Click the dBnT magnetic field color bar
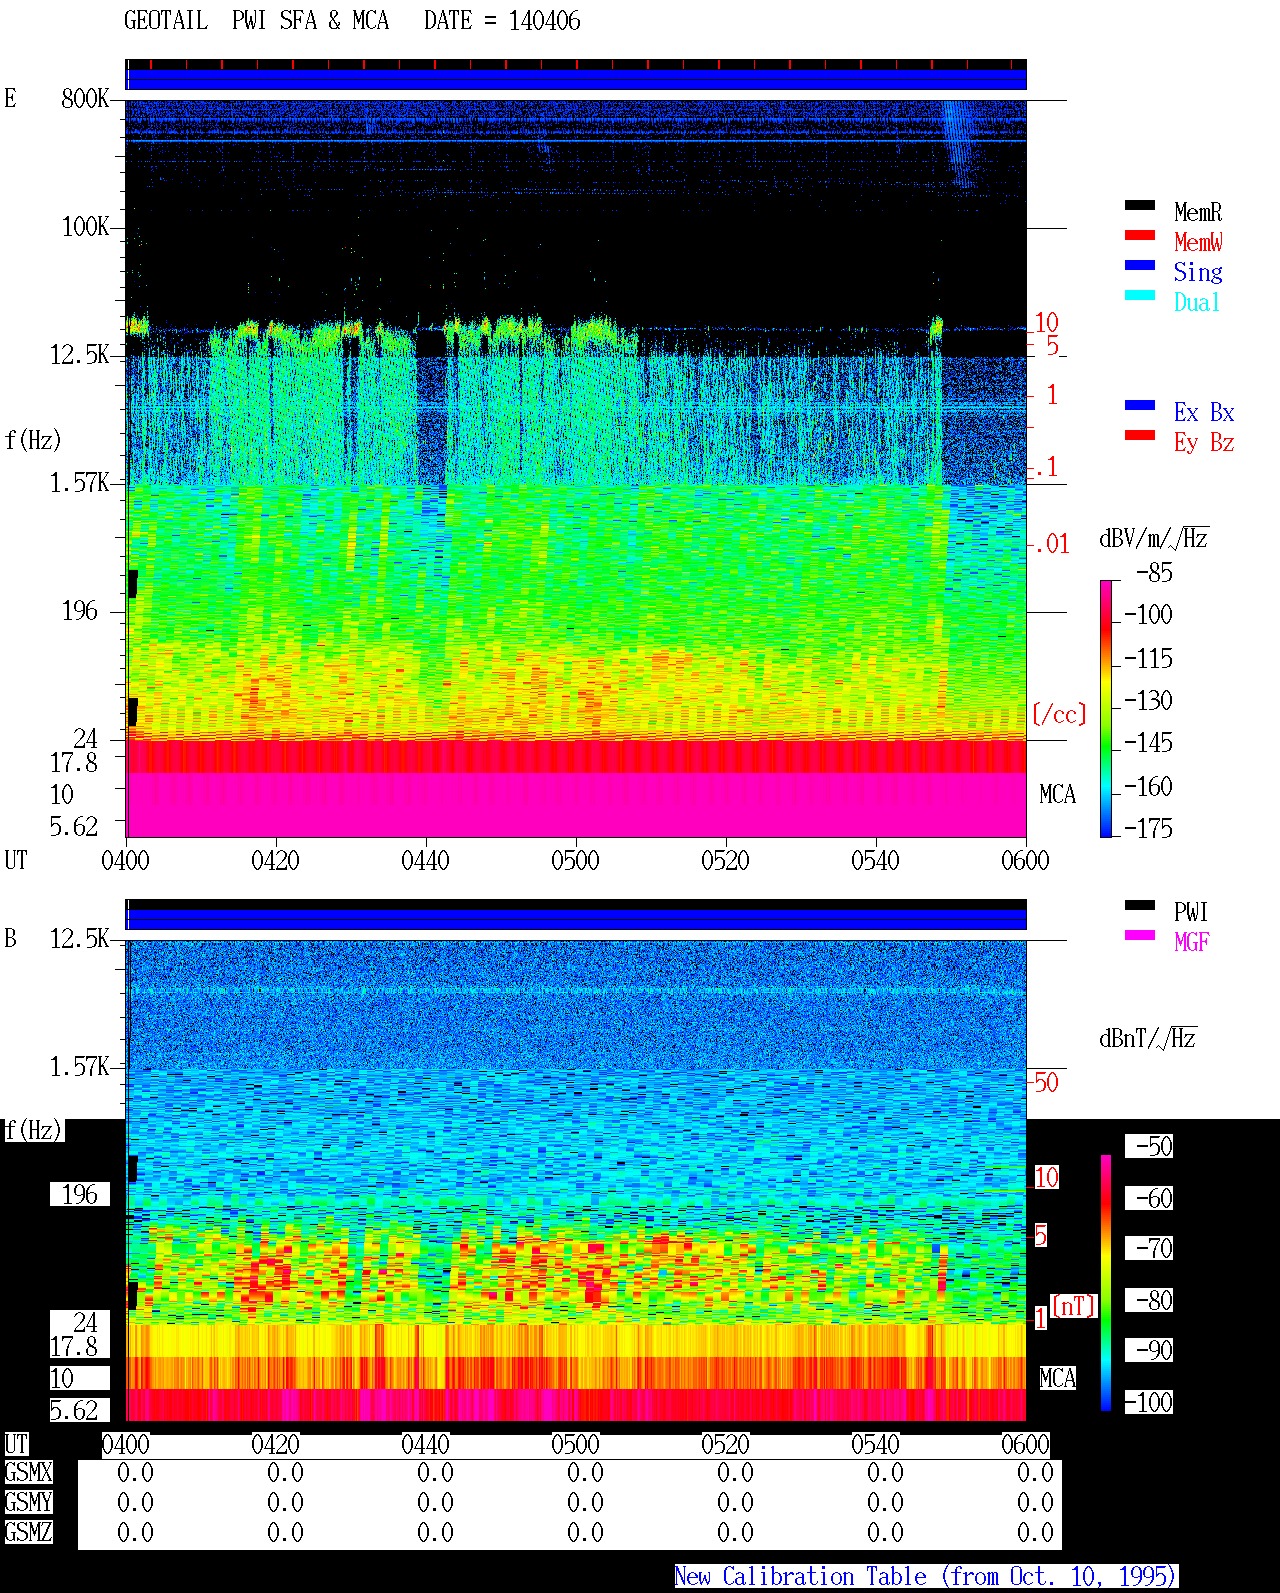The image size is (1280, 1593). point(1106,1283)
